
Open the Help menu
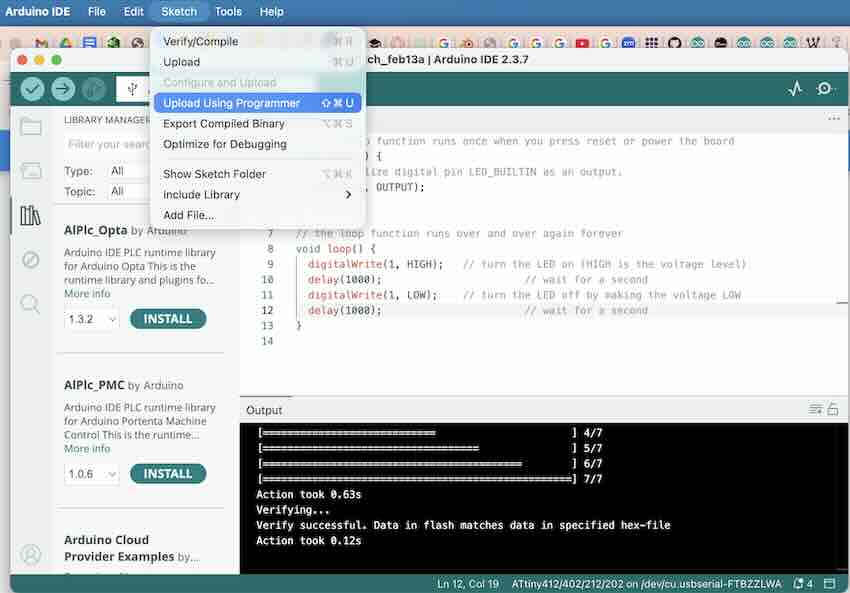point(271,11)
